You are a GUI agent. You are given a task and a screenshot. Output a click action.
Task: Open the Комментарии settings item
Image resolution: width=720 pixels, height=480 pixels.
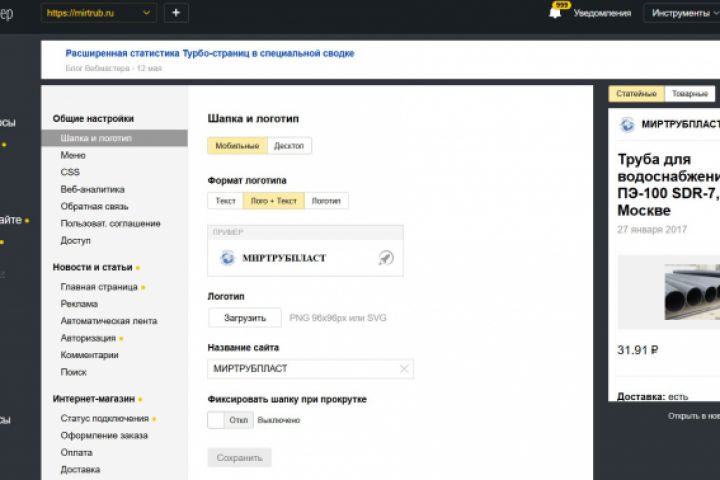(90, 355)
